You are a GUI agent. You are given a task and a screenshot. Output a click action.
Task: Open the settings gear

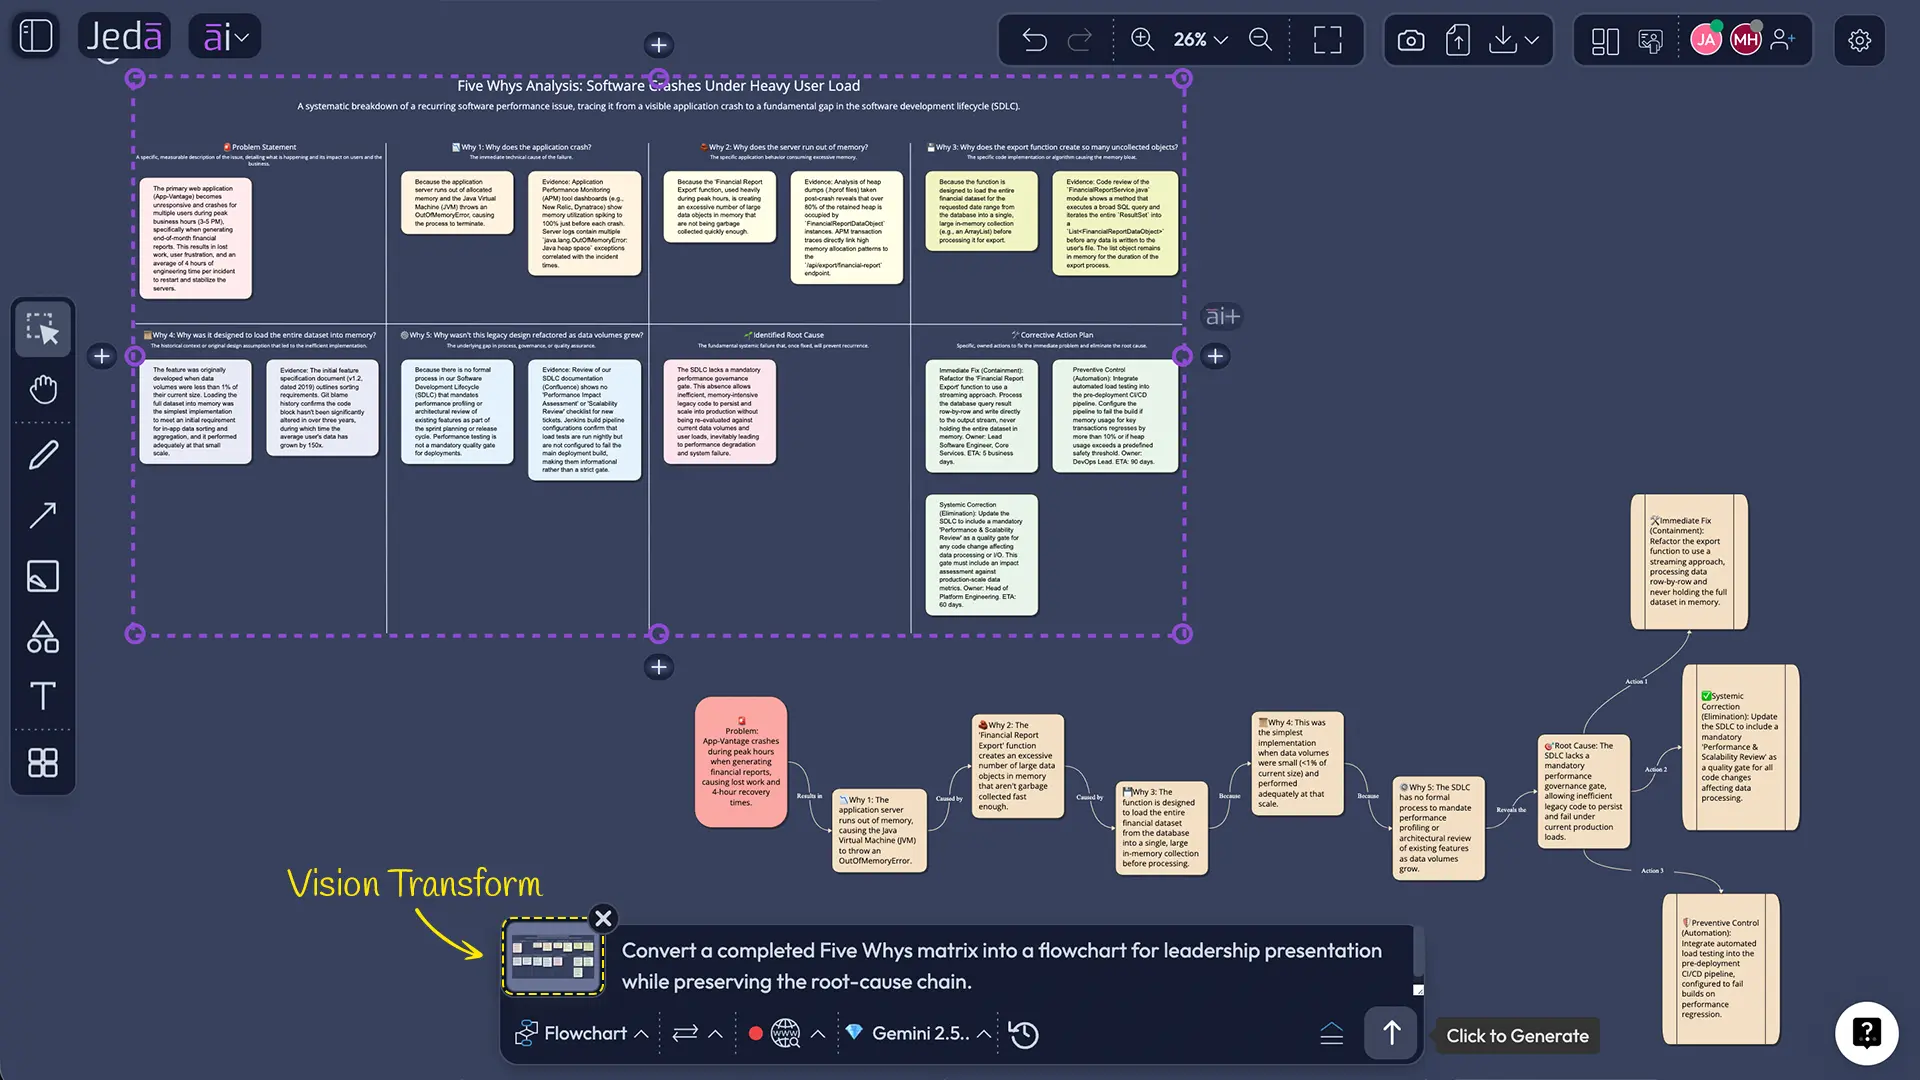pos(1859,40)
